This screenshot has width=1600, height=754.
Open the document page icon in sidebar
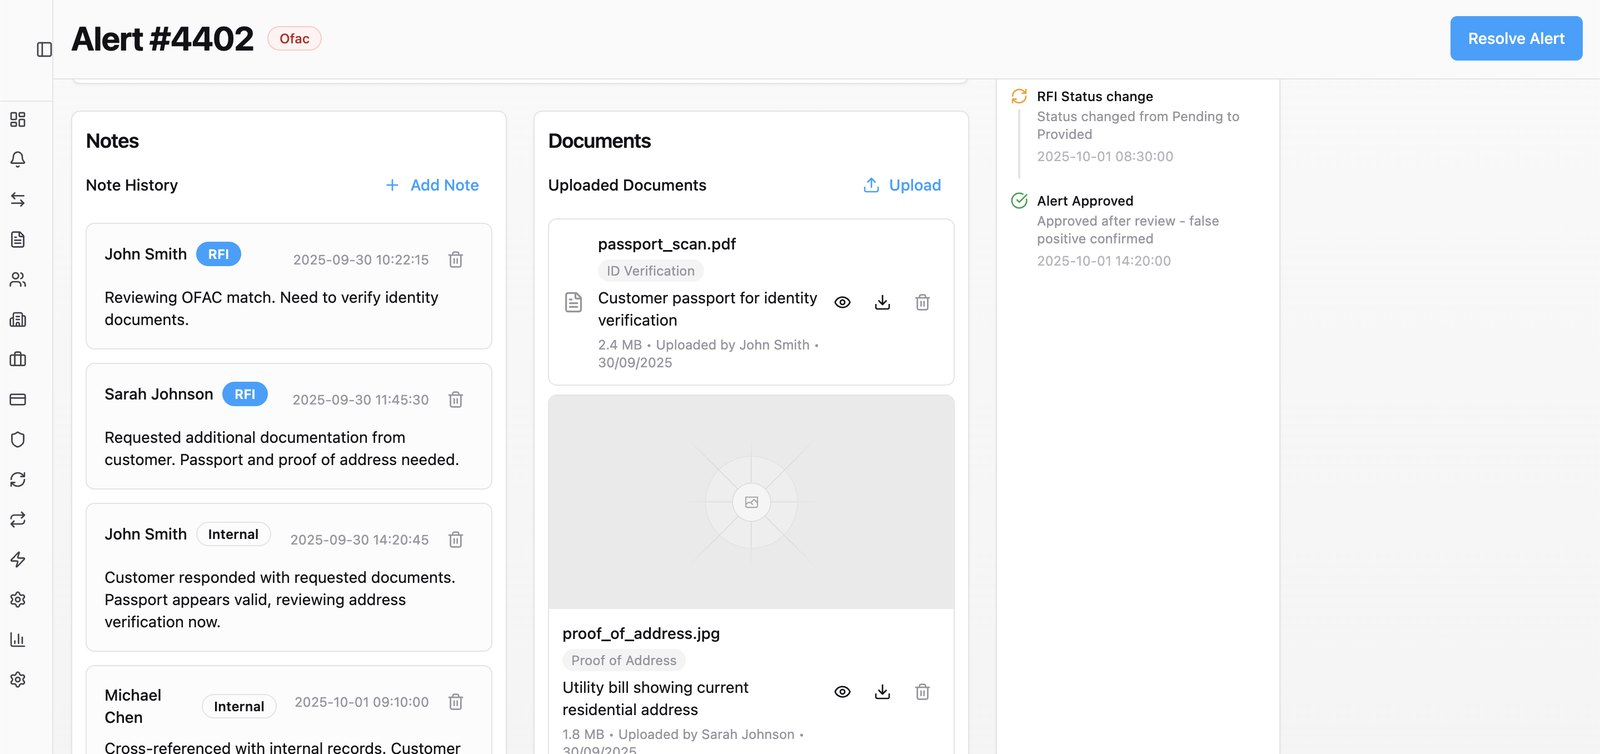point(18,239)
